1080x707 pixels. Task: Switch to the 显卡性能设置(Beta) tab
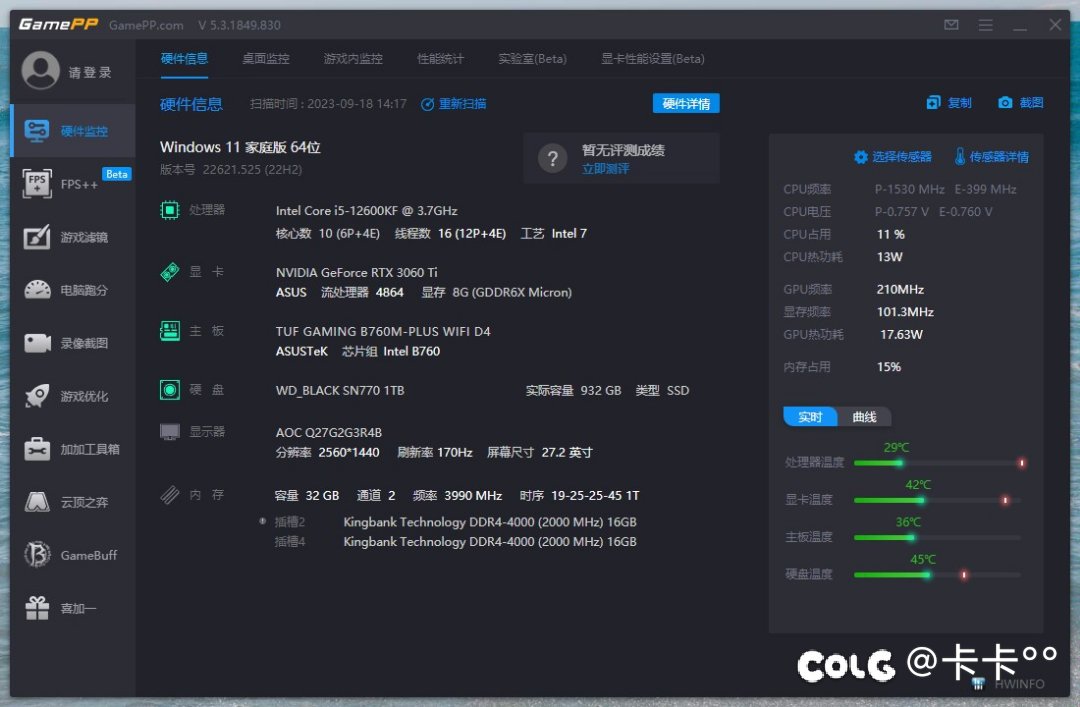click(x=653, y=59)
